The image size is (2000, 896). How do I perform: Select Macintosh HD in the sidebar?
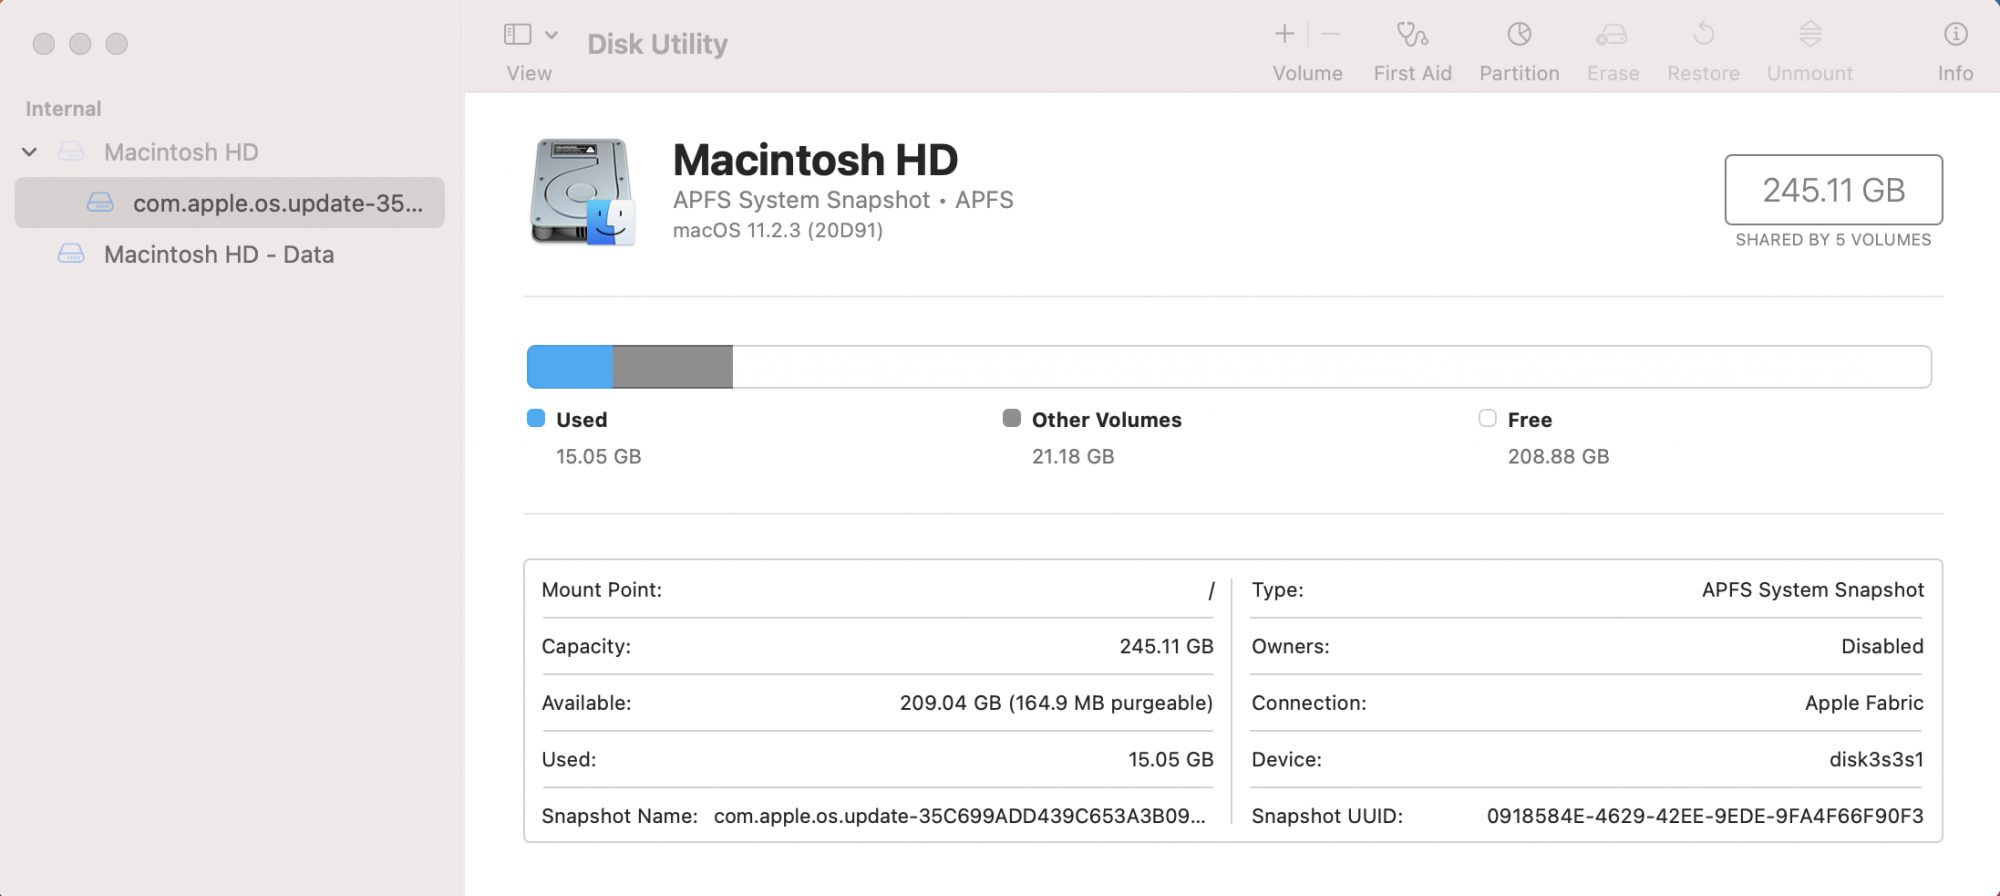181,152
